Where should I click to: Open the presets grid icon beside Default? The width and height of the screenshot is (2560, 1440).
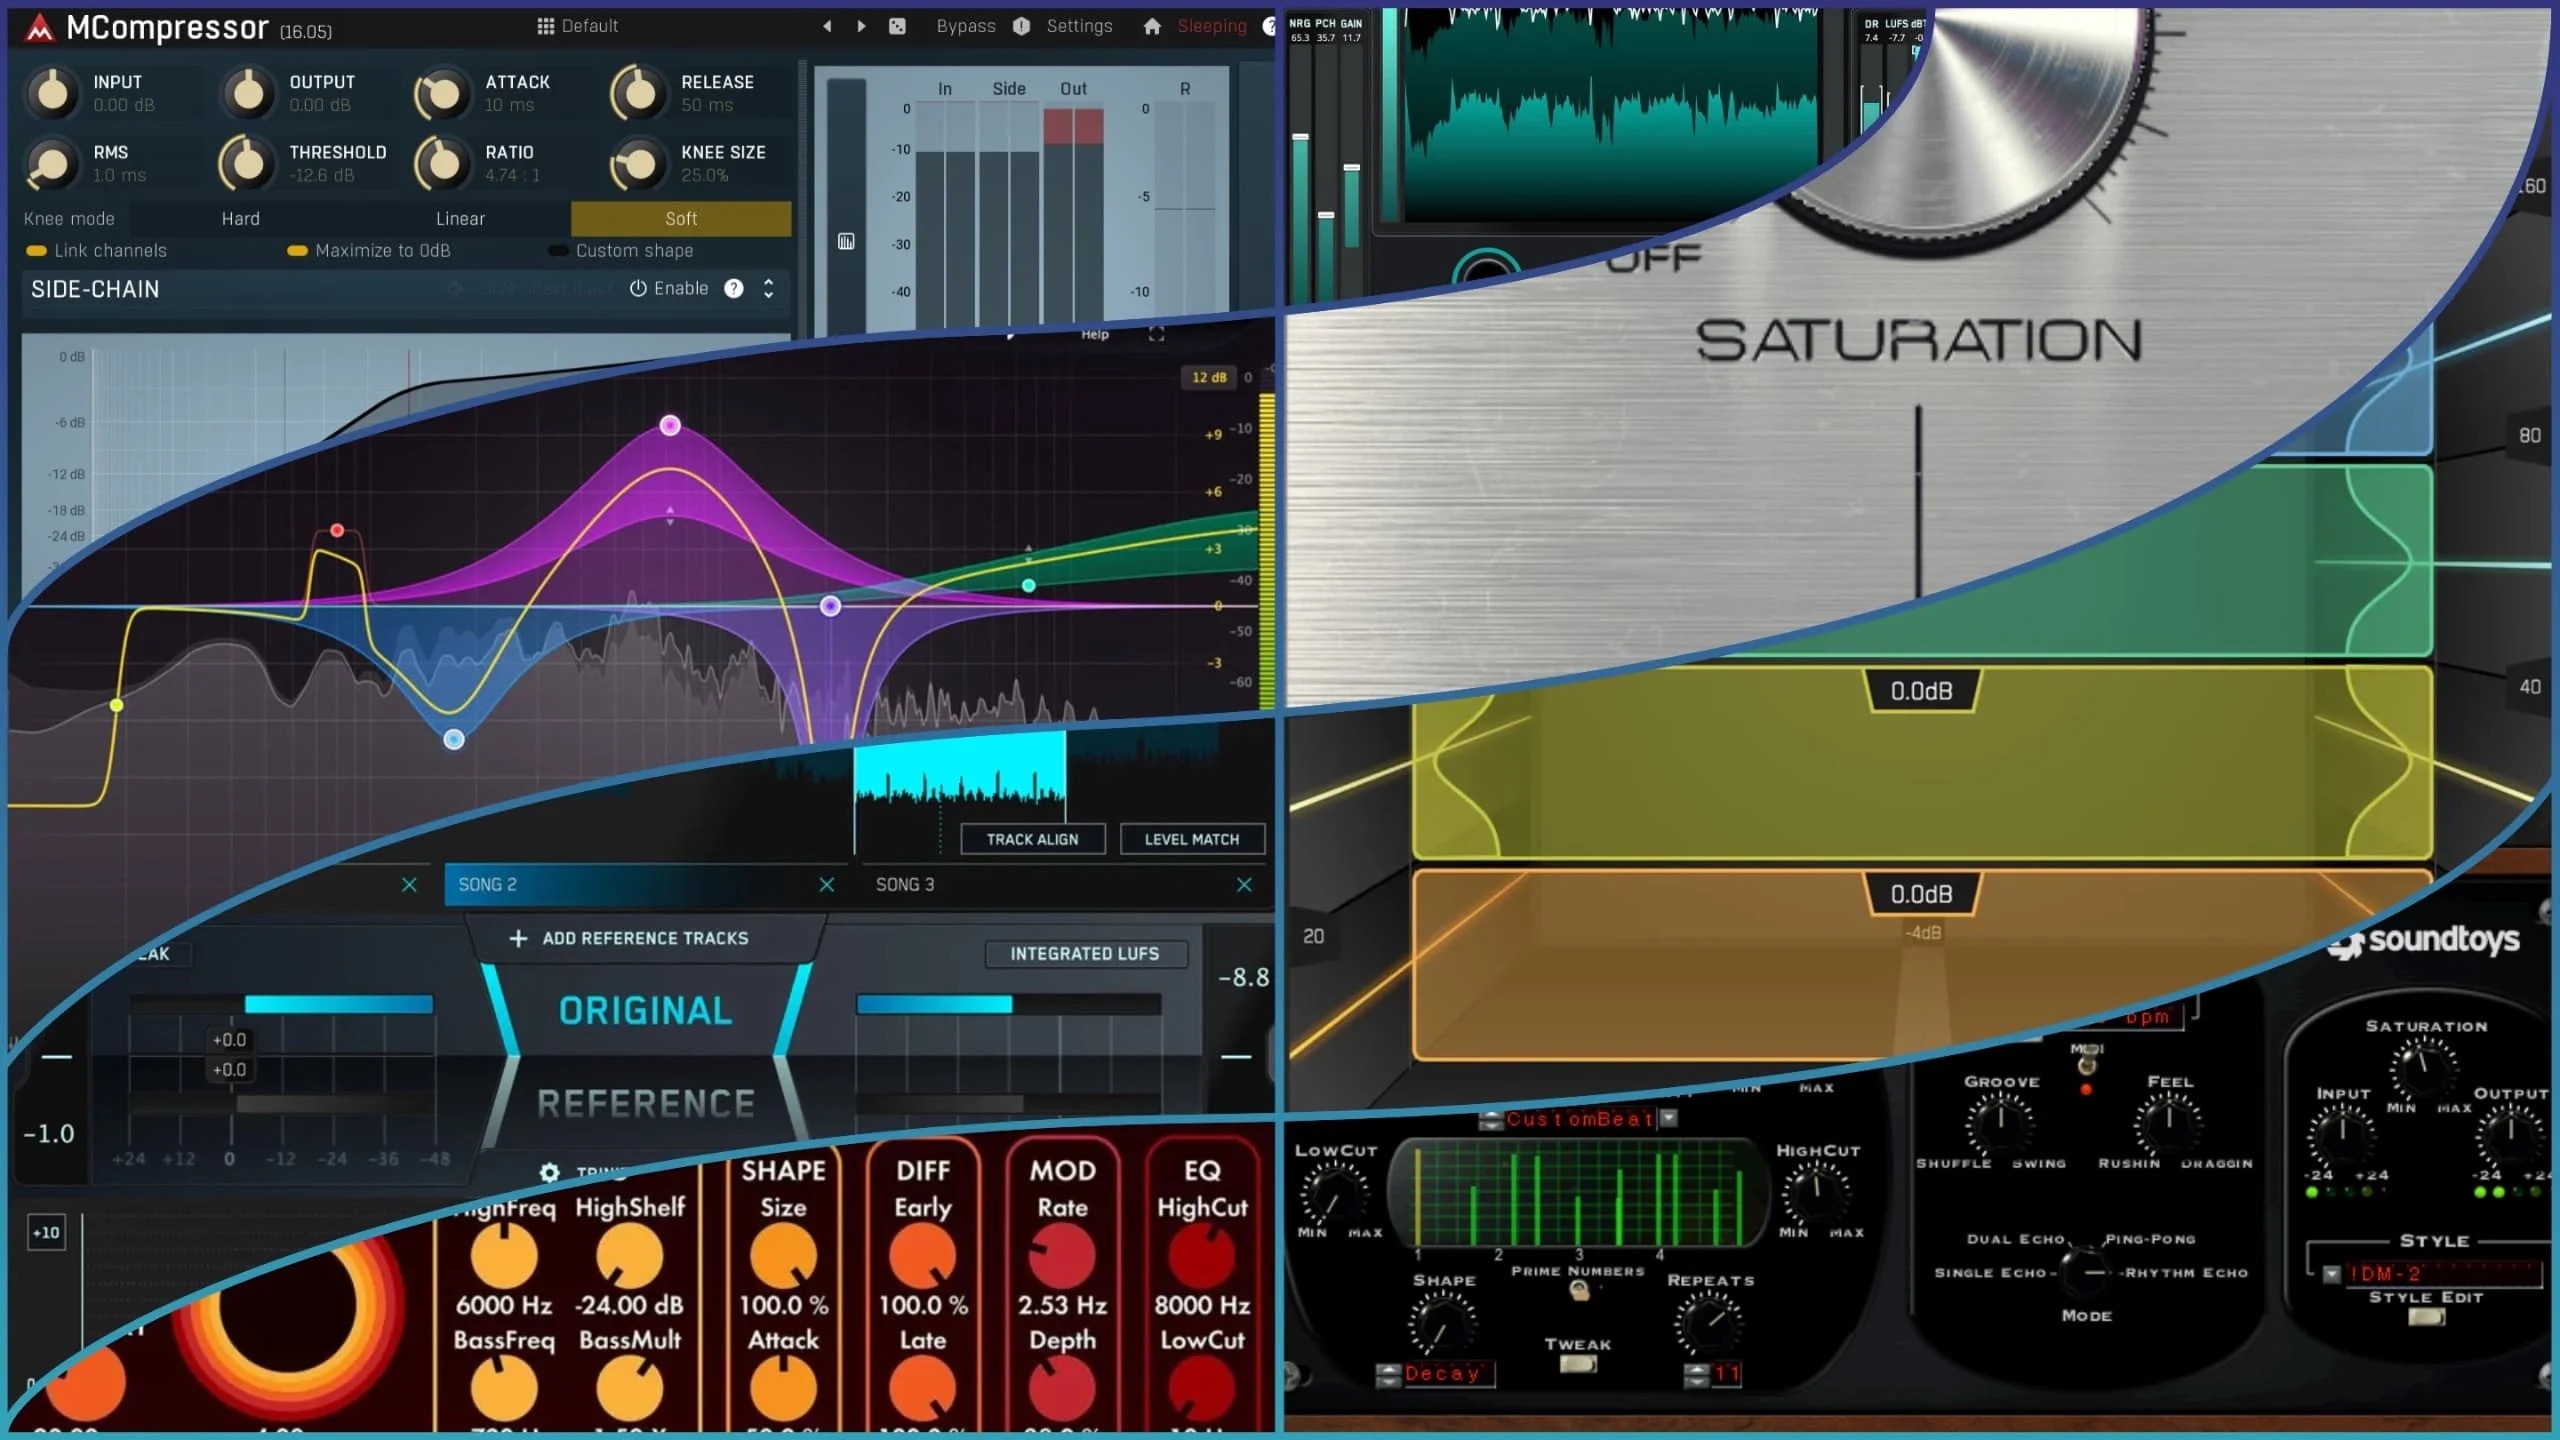545,26
